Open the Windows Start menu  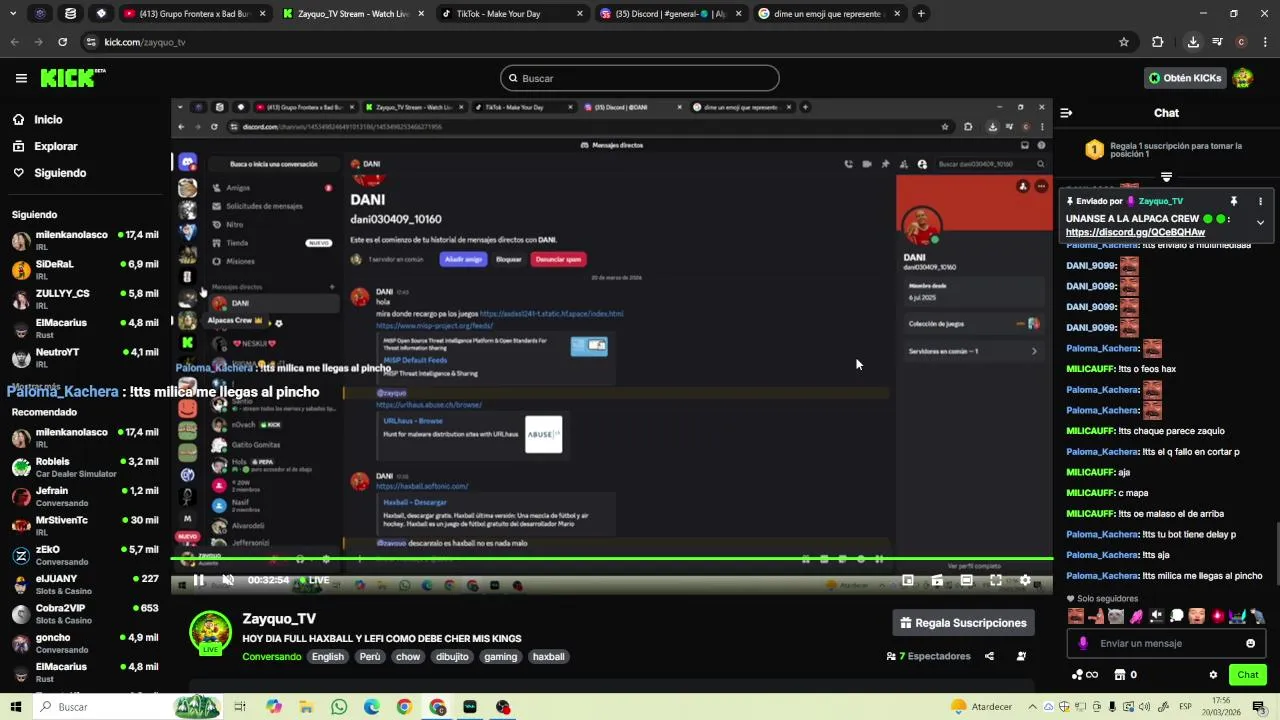[x=17, y=707]
